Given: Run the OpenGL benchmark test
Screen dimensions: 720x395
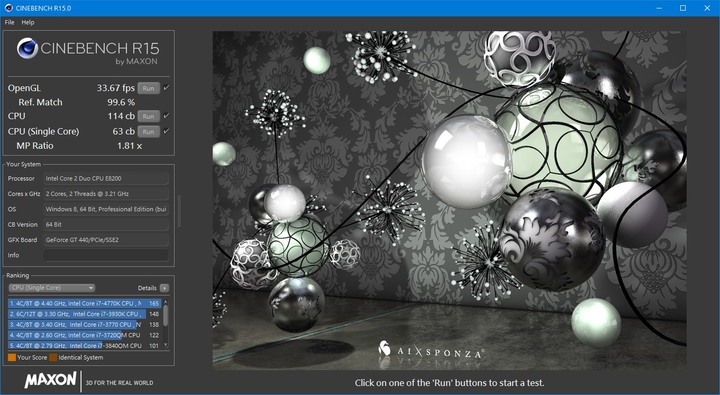Looking at the screenshot, I should [148, 88].
